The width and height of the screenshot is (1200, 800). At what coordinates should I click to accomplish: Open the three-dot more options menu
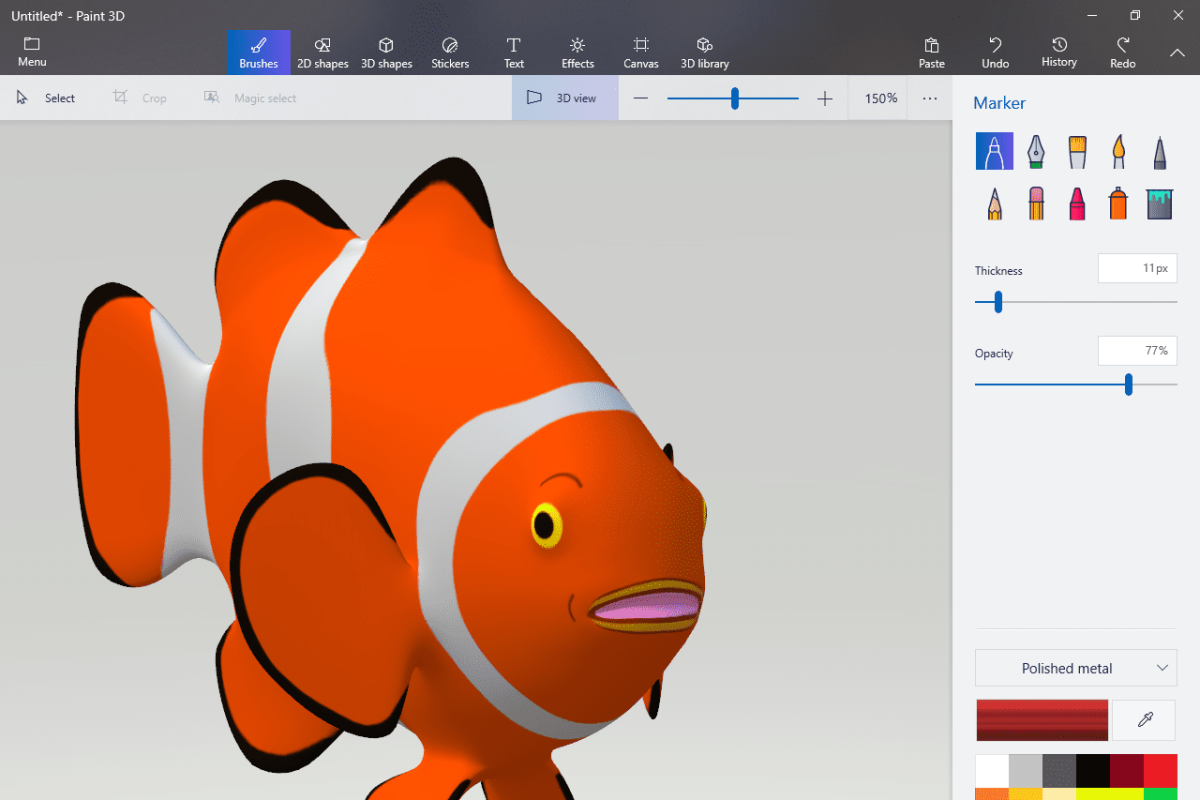[x=930, y=98]
